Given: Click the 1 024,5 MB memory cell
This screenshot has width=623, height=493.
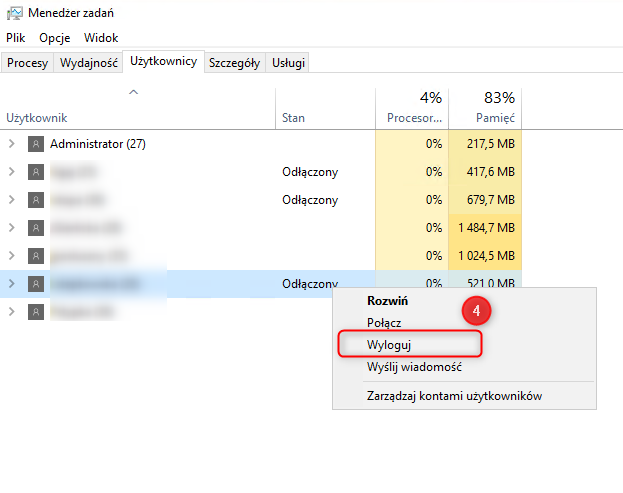Looking at the screenshot, I should [486, 255].
